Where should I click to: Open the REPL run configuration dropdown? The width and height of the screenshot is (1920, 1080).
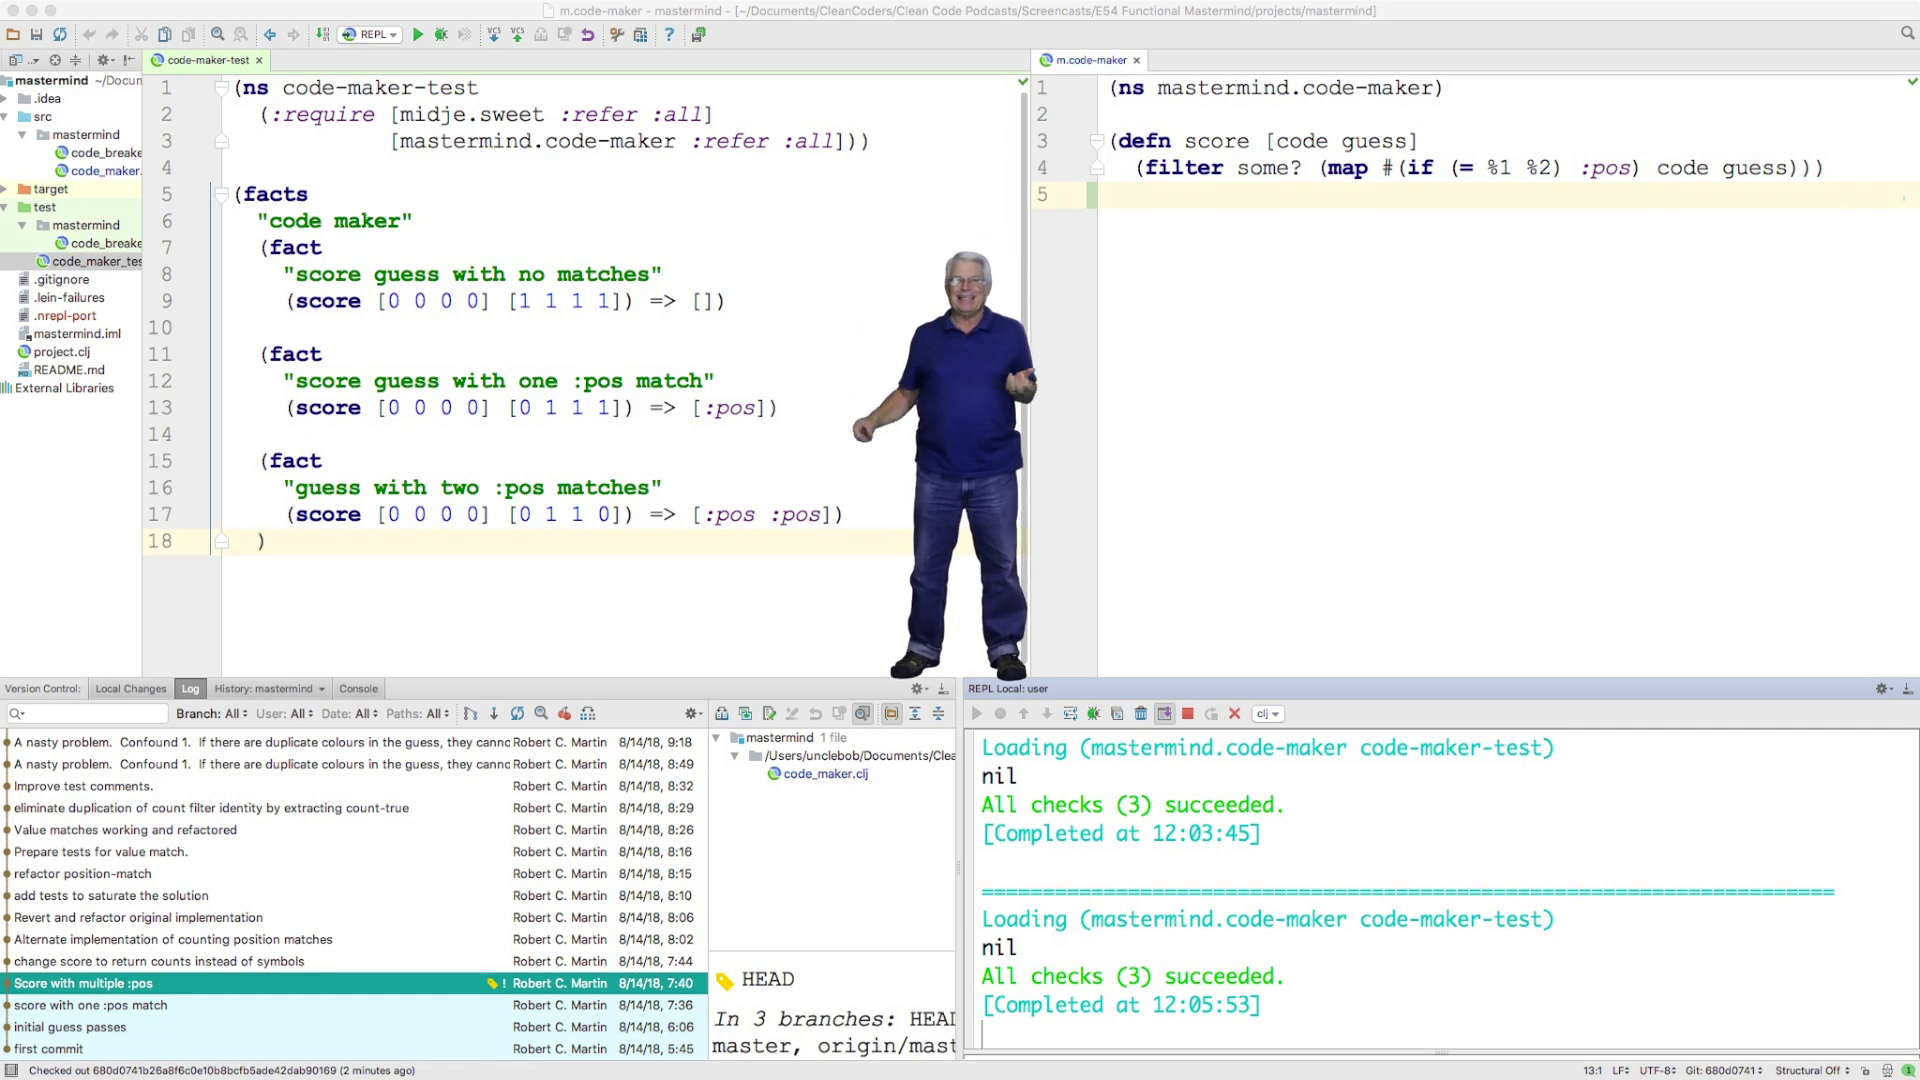click(x=370, y=34)
